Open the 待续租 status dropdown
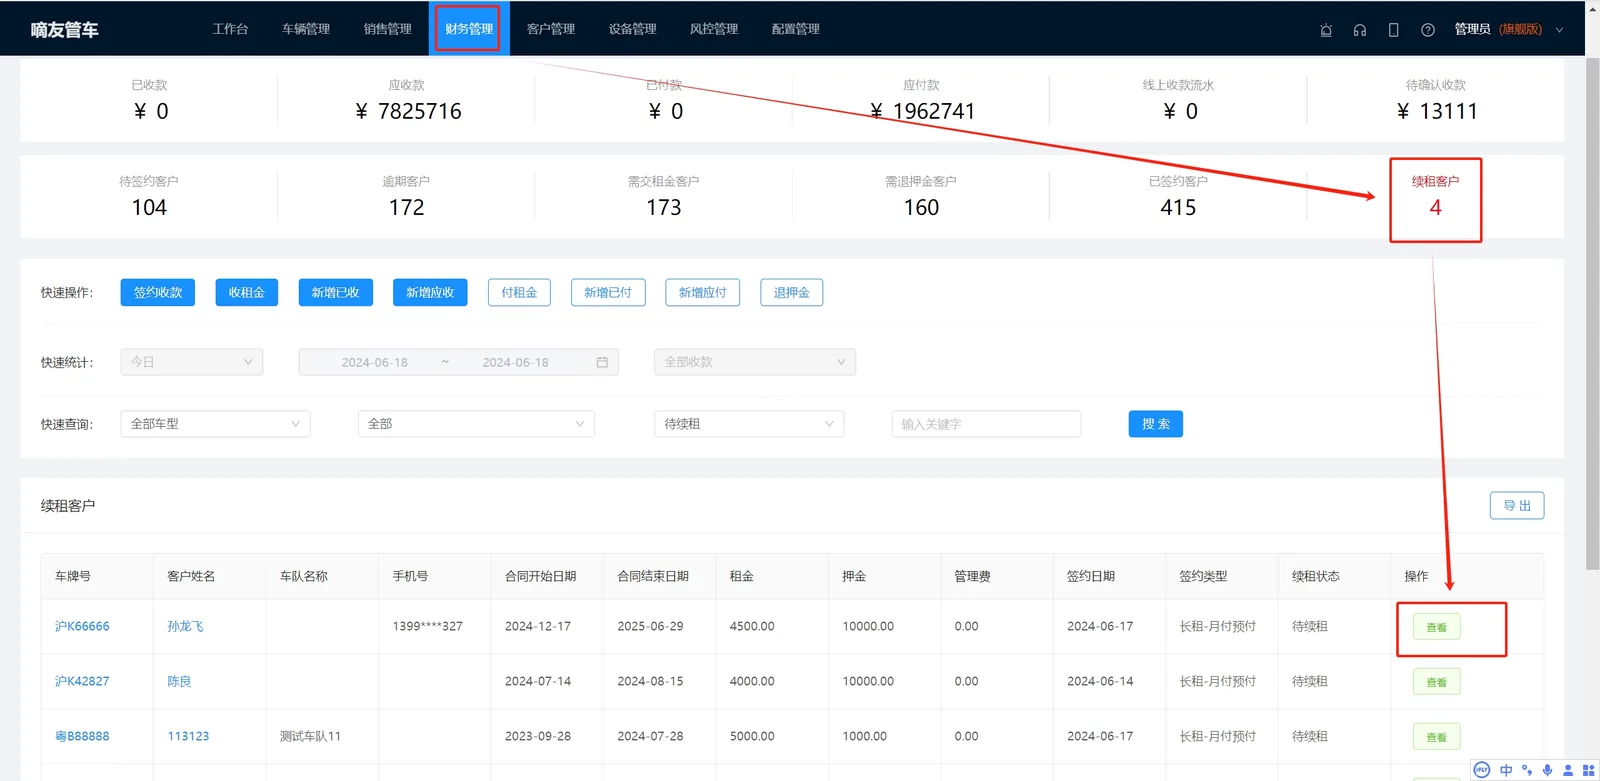 pyautogui.click(x=749, y=424)
